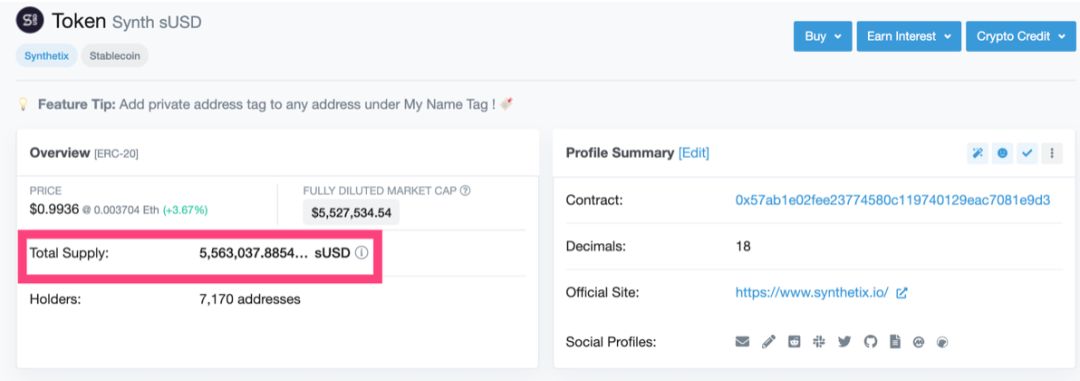Select the Synthetix tag

(47, 56)
